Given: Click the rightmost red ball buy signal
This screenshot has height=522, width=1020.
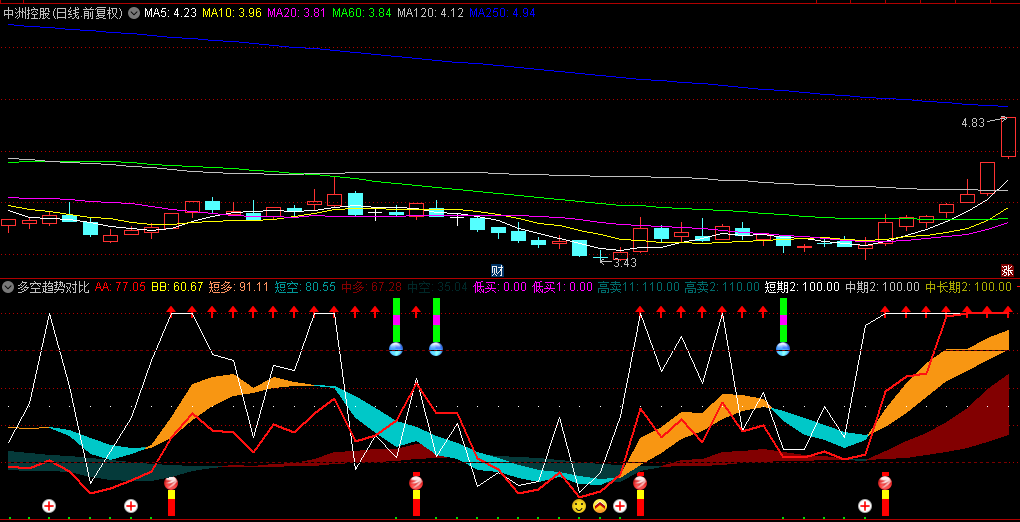Looking at the screenshot, I should click(x=885, y=483).
